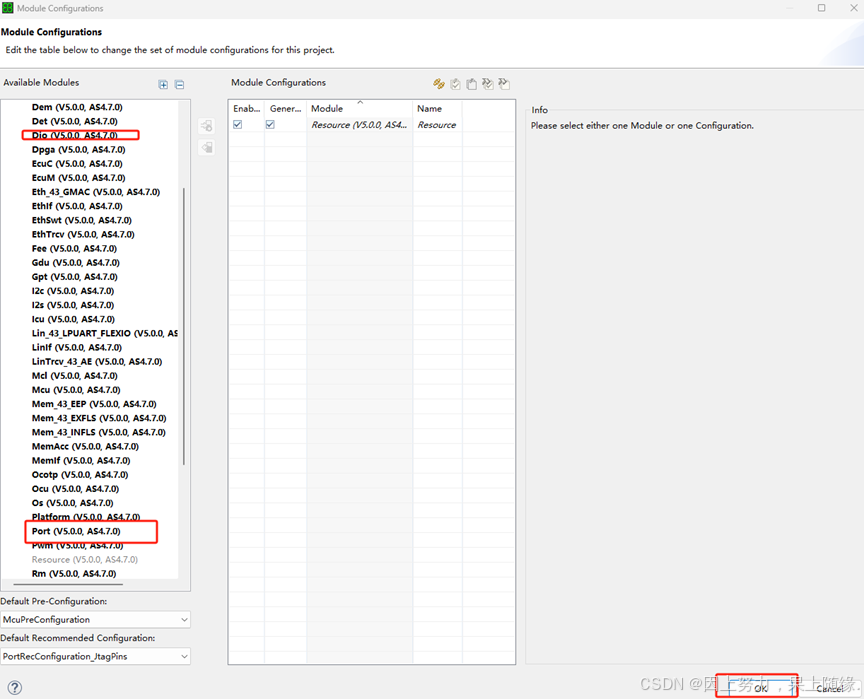Open the Default Pre-Configuration dropdown
Screen dimensions: 864x699
(95, 620)
